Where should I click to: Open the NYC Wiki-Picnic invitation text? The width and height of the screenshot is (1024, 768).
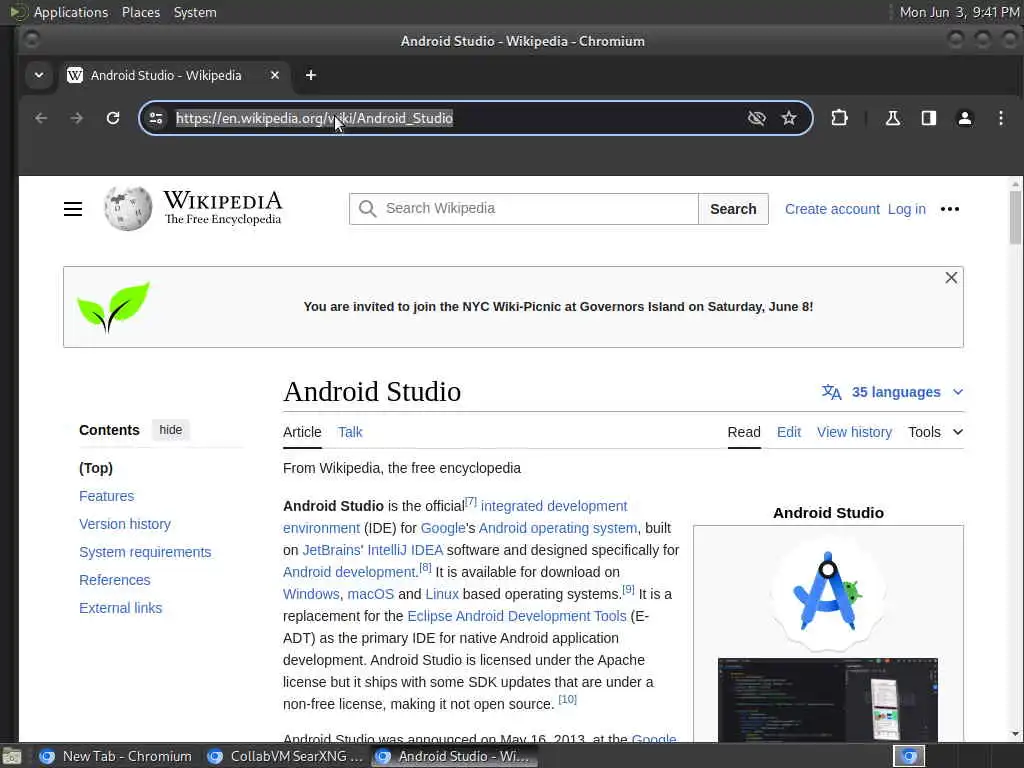click(x=558, y=307)
